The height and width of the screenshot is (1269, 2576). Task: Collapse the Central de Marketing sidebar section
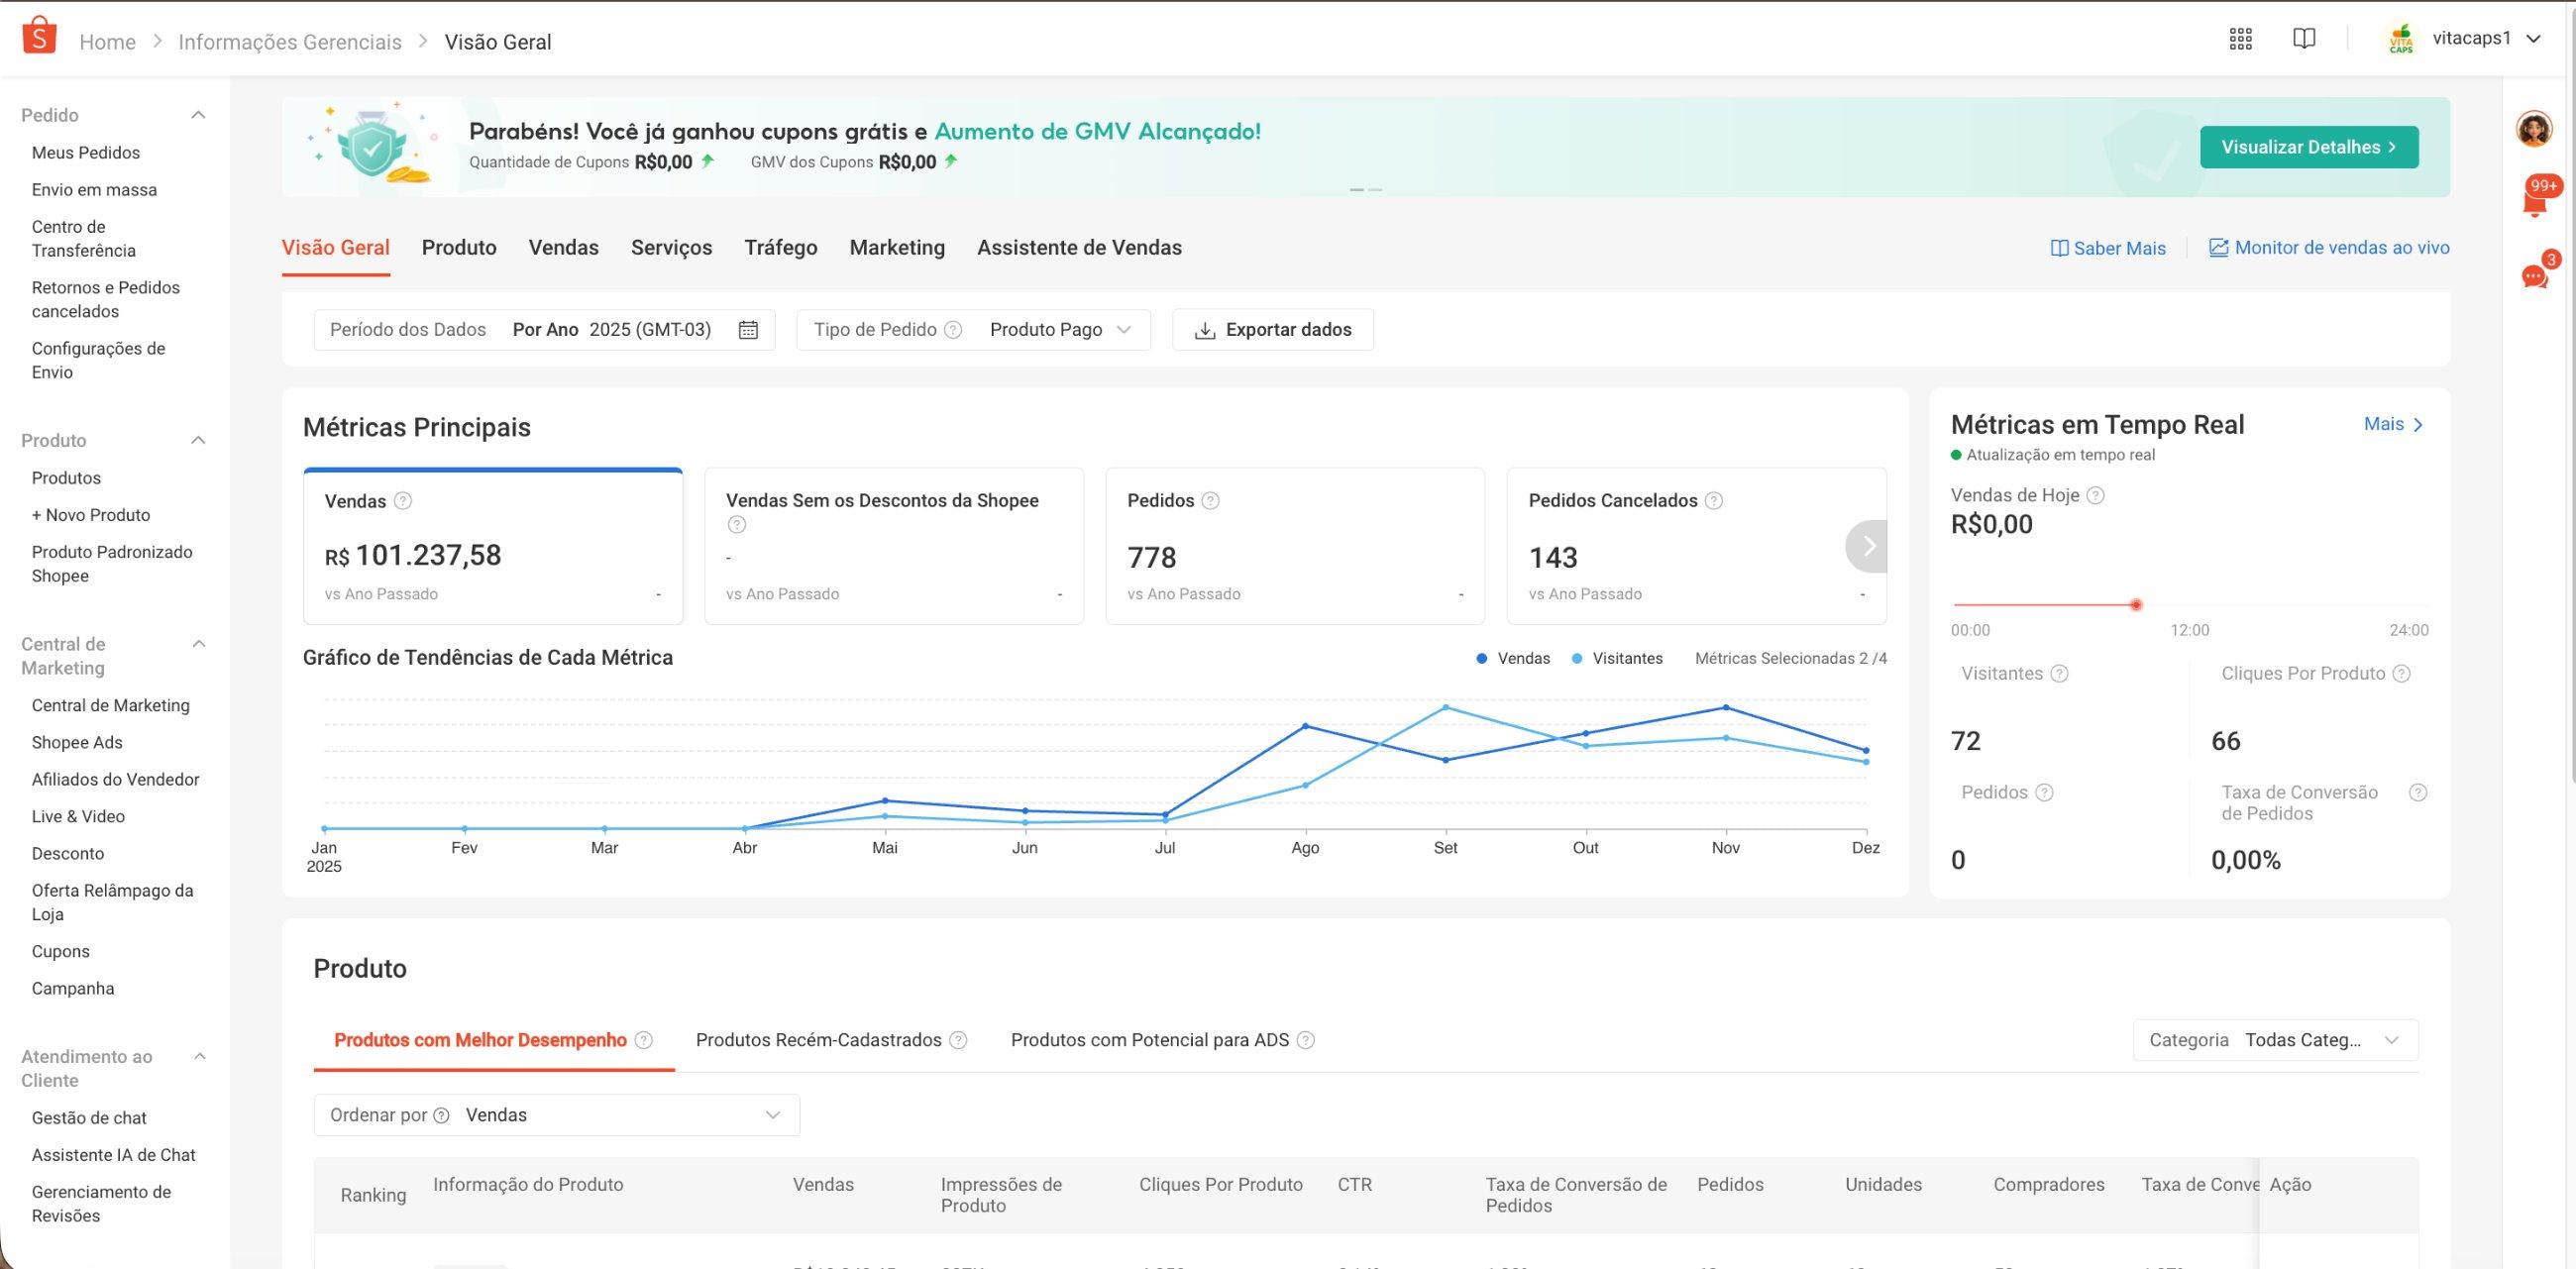[x=198, y=644]
